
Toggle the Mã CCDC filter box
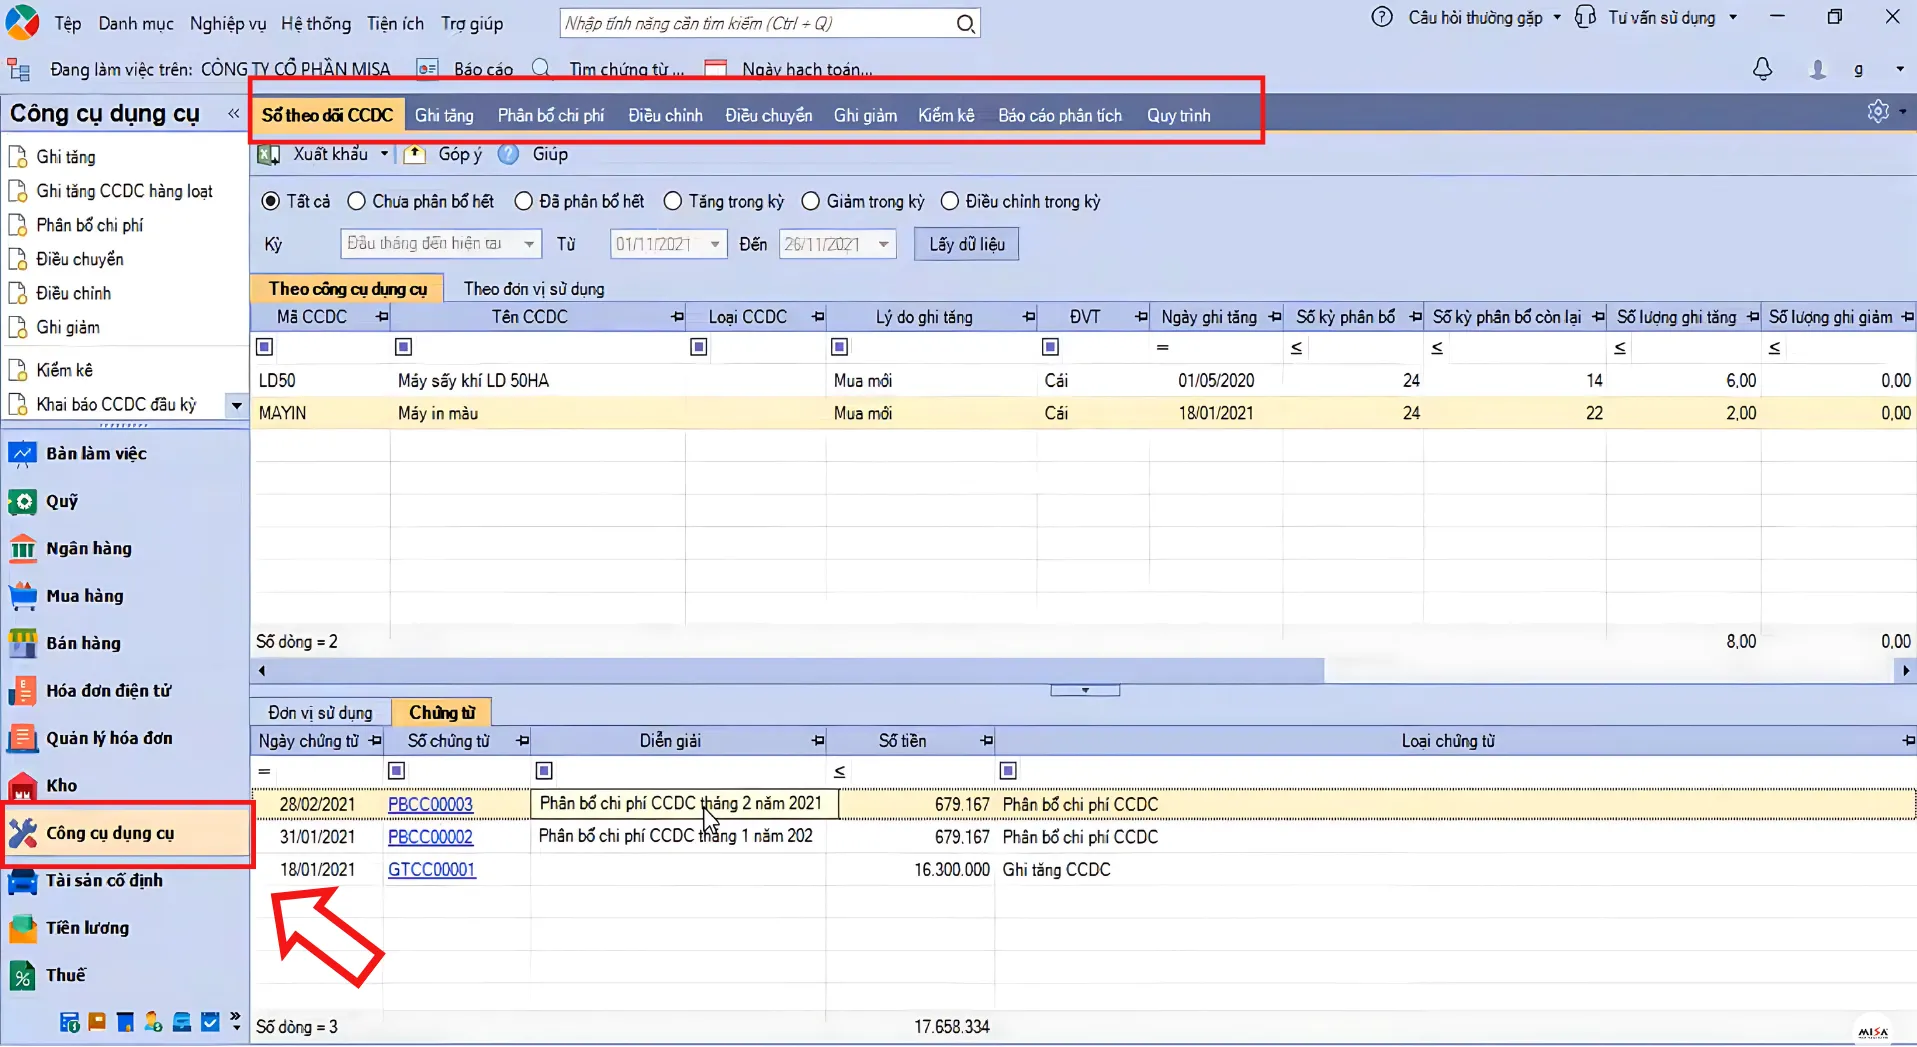[x=265, y=347]
